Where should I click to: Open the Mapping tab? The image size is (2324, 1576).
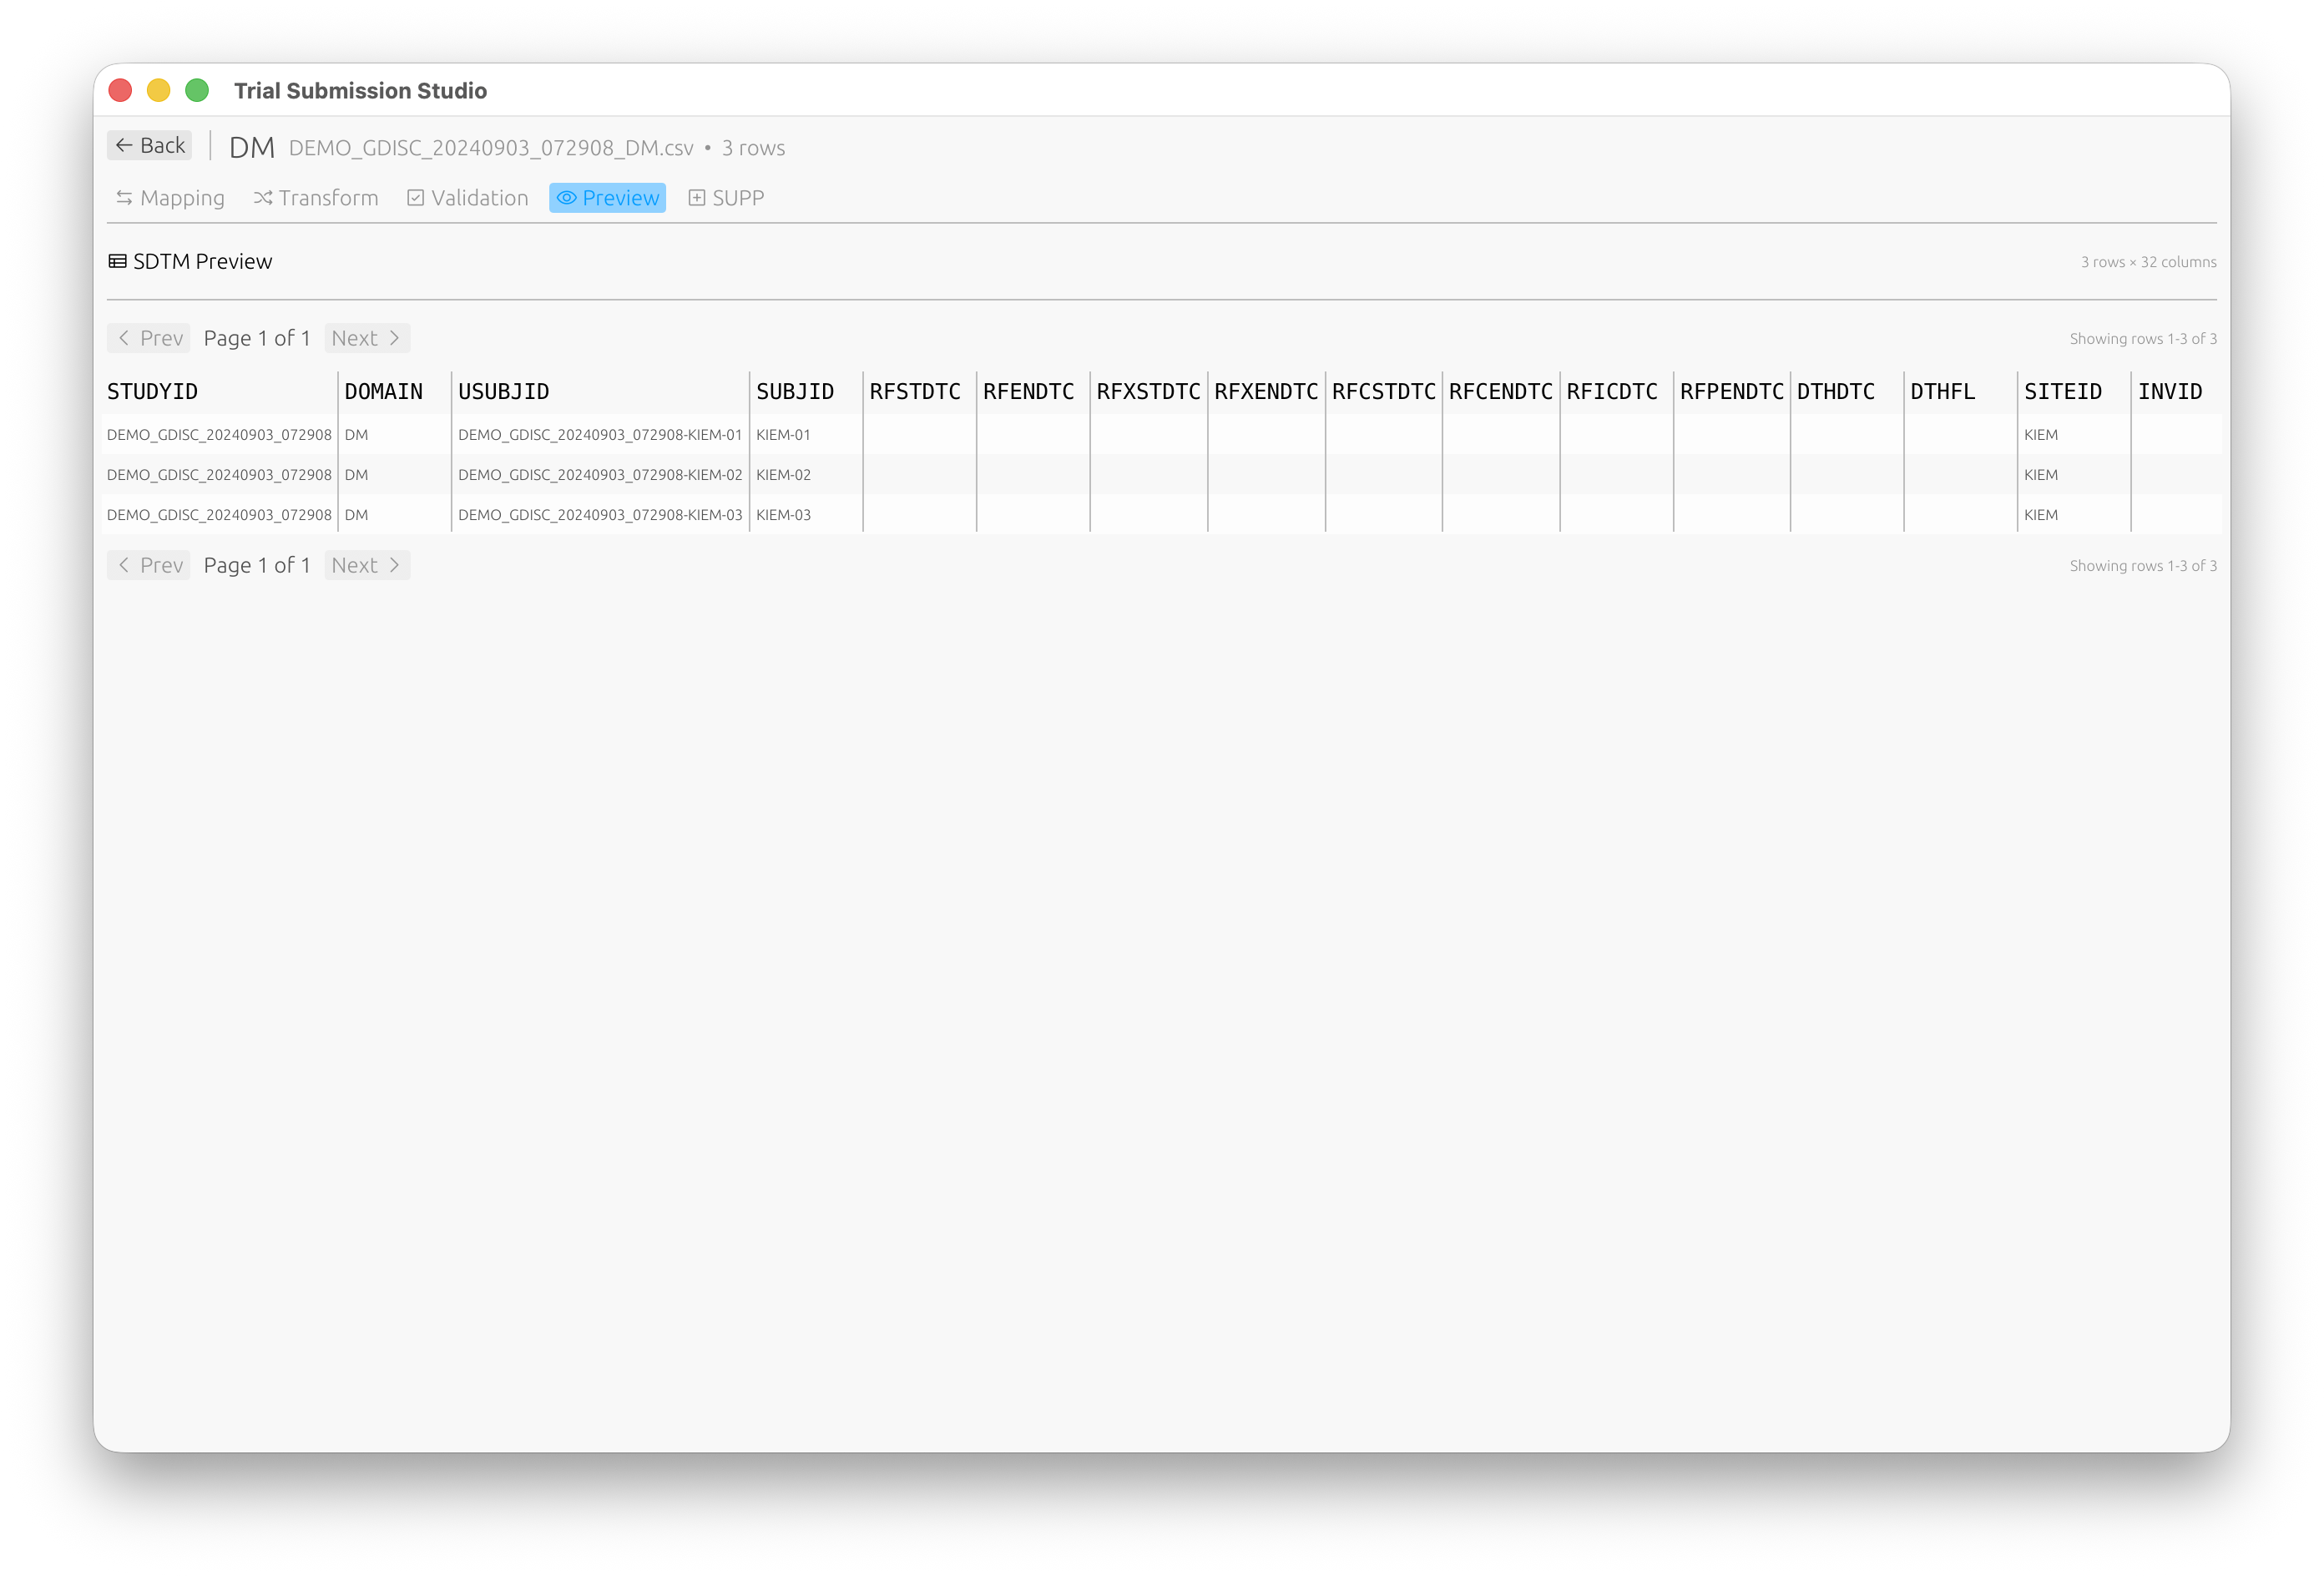click(x=170, y=198)
